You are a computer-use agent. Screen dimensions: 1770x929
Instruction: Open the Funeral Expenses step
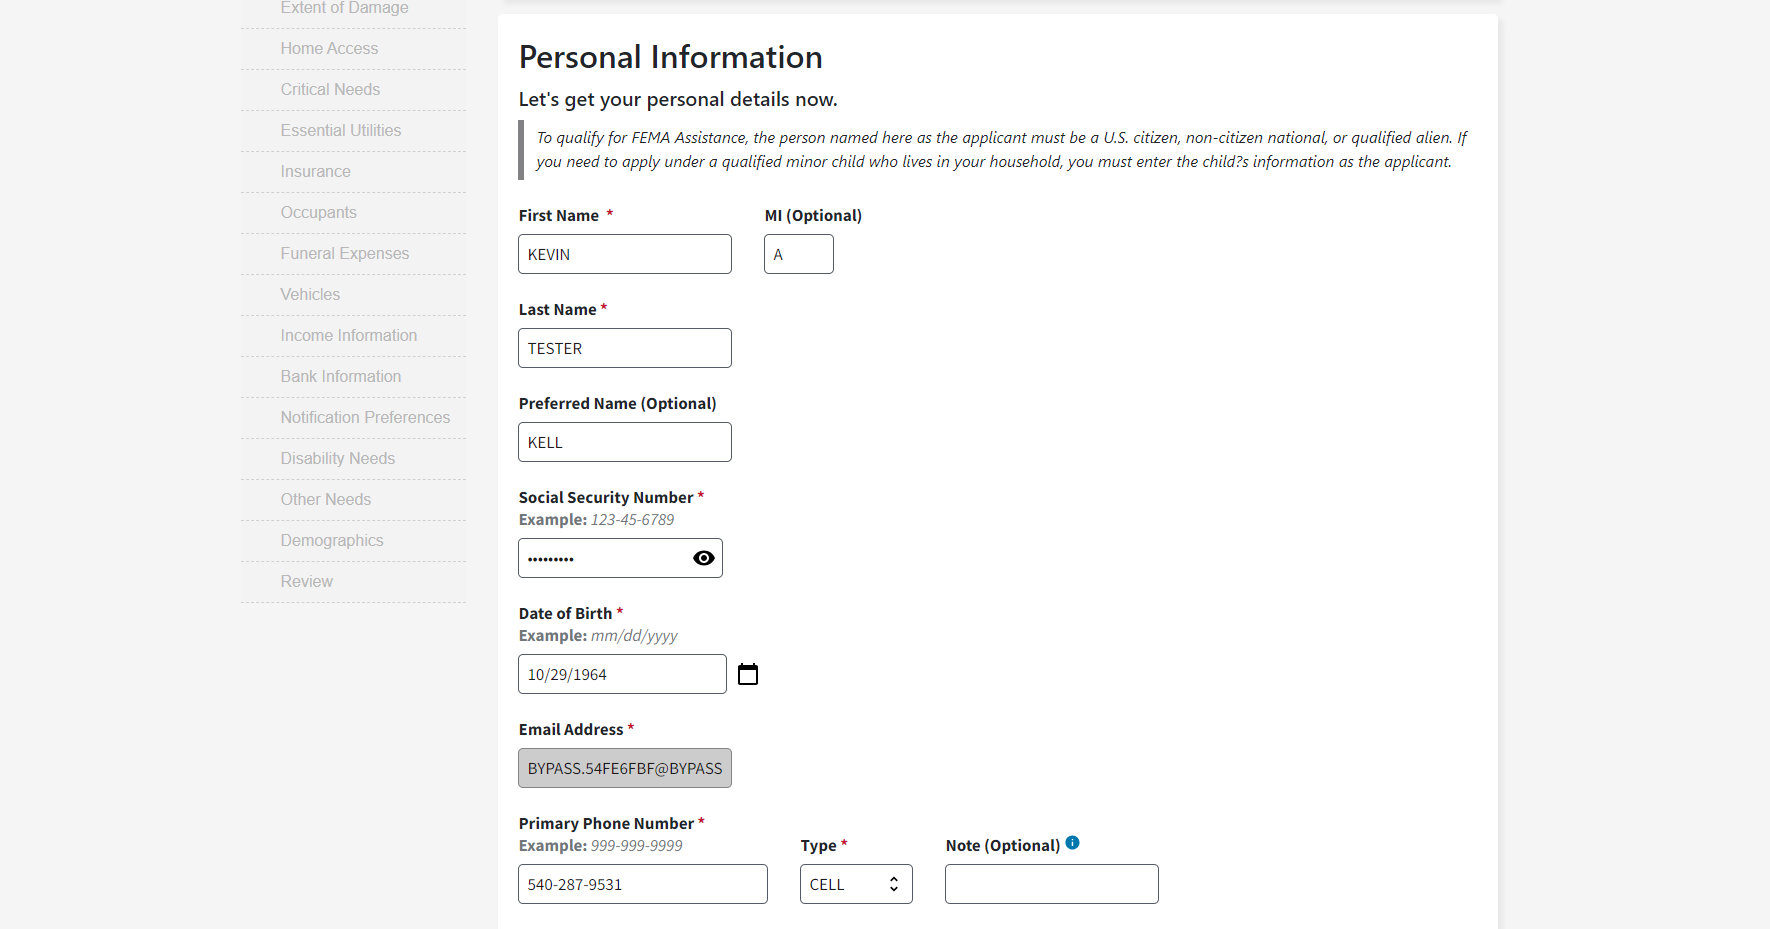pos(344,254)
